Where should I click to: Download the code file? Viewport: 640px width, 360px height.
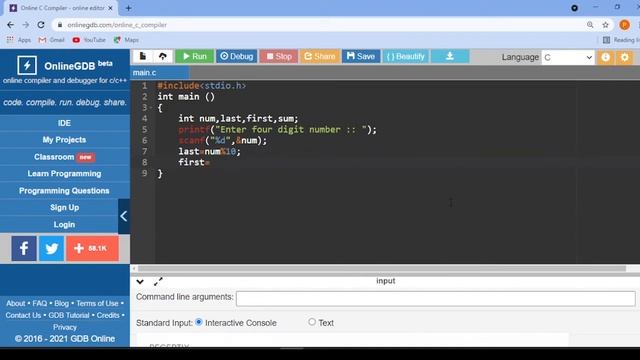450,56
